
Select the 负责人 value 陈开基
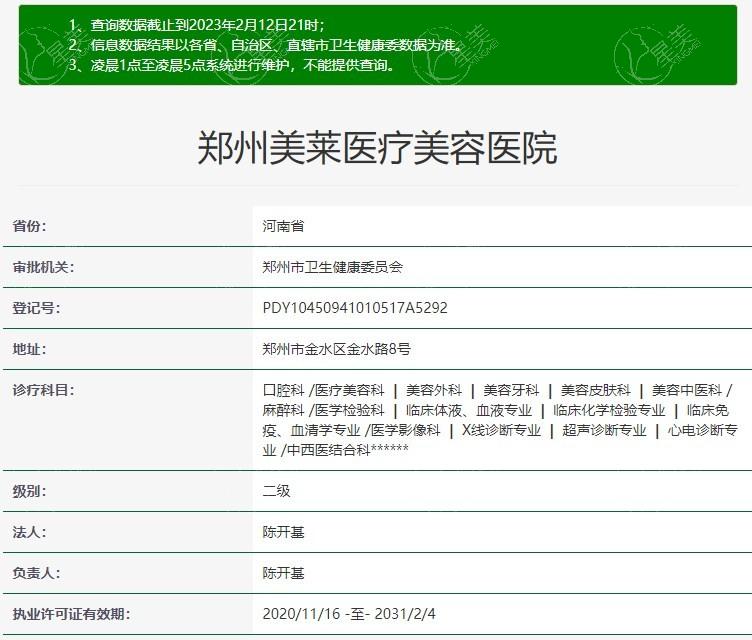coord(283,573)
